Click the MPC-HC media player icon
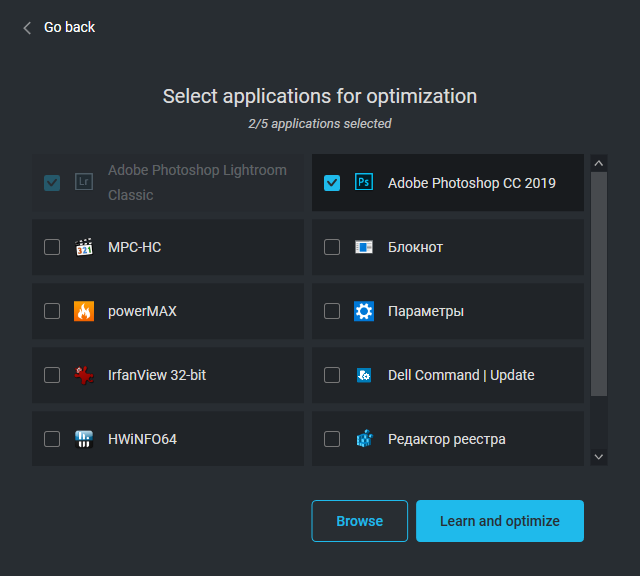 (84, 247)
